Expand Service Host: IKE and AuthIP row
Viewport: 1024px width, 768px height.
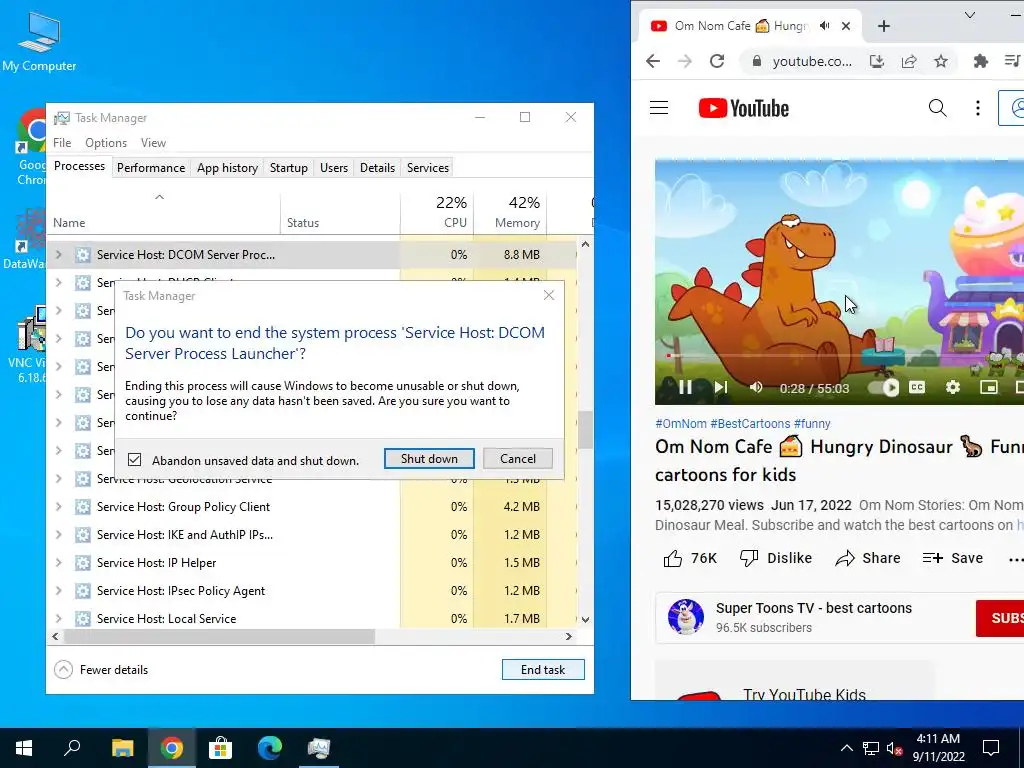click(x=59, y=535)
